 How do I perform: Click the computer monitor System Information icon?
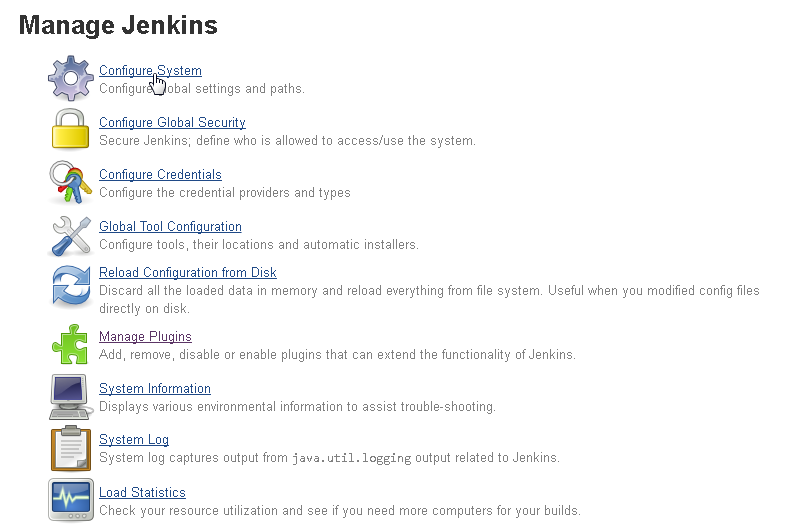pyautogui.click(x=70, y=397)
